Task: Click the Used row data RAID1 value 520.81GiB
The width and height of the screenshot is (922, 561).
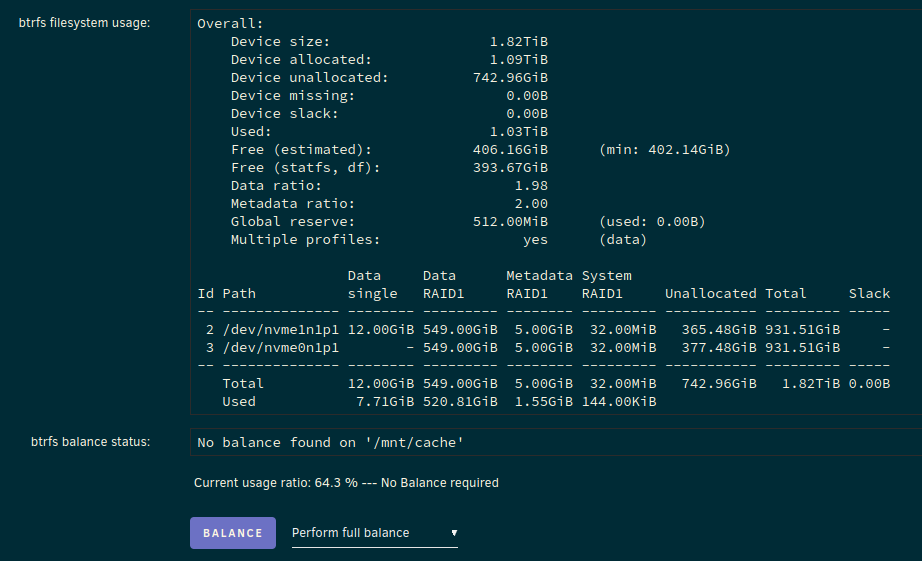Action: coord(460,402)
